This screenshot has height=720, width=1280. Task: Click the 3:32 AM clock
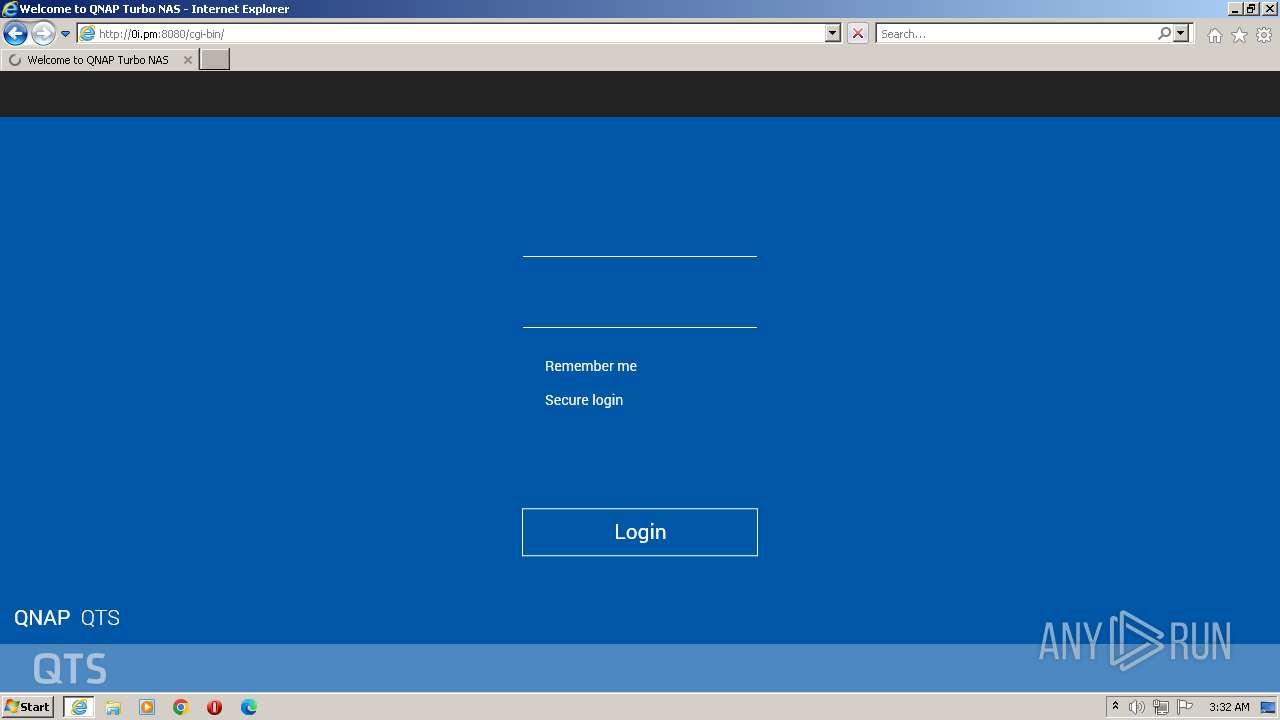(1229, 707)
